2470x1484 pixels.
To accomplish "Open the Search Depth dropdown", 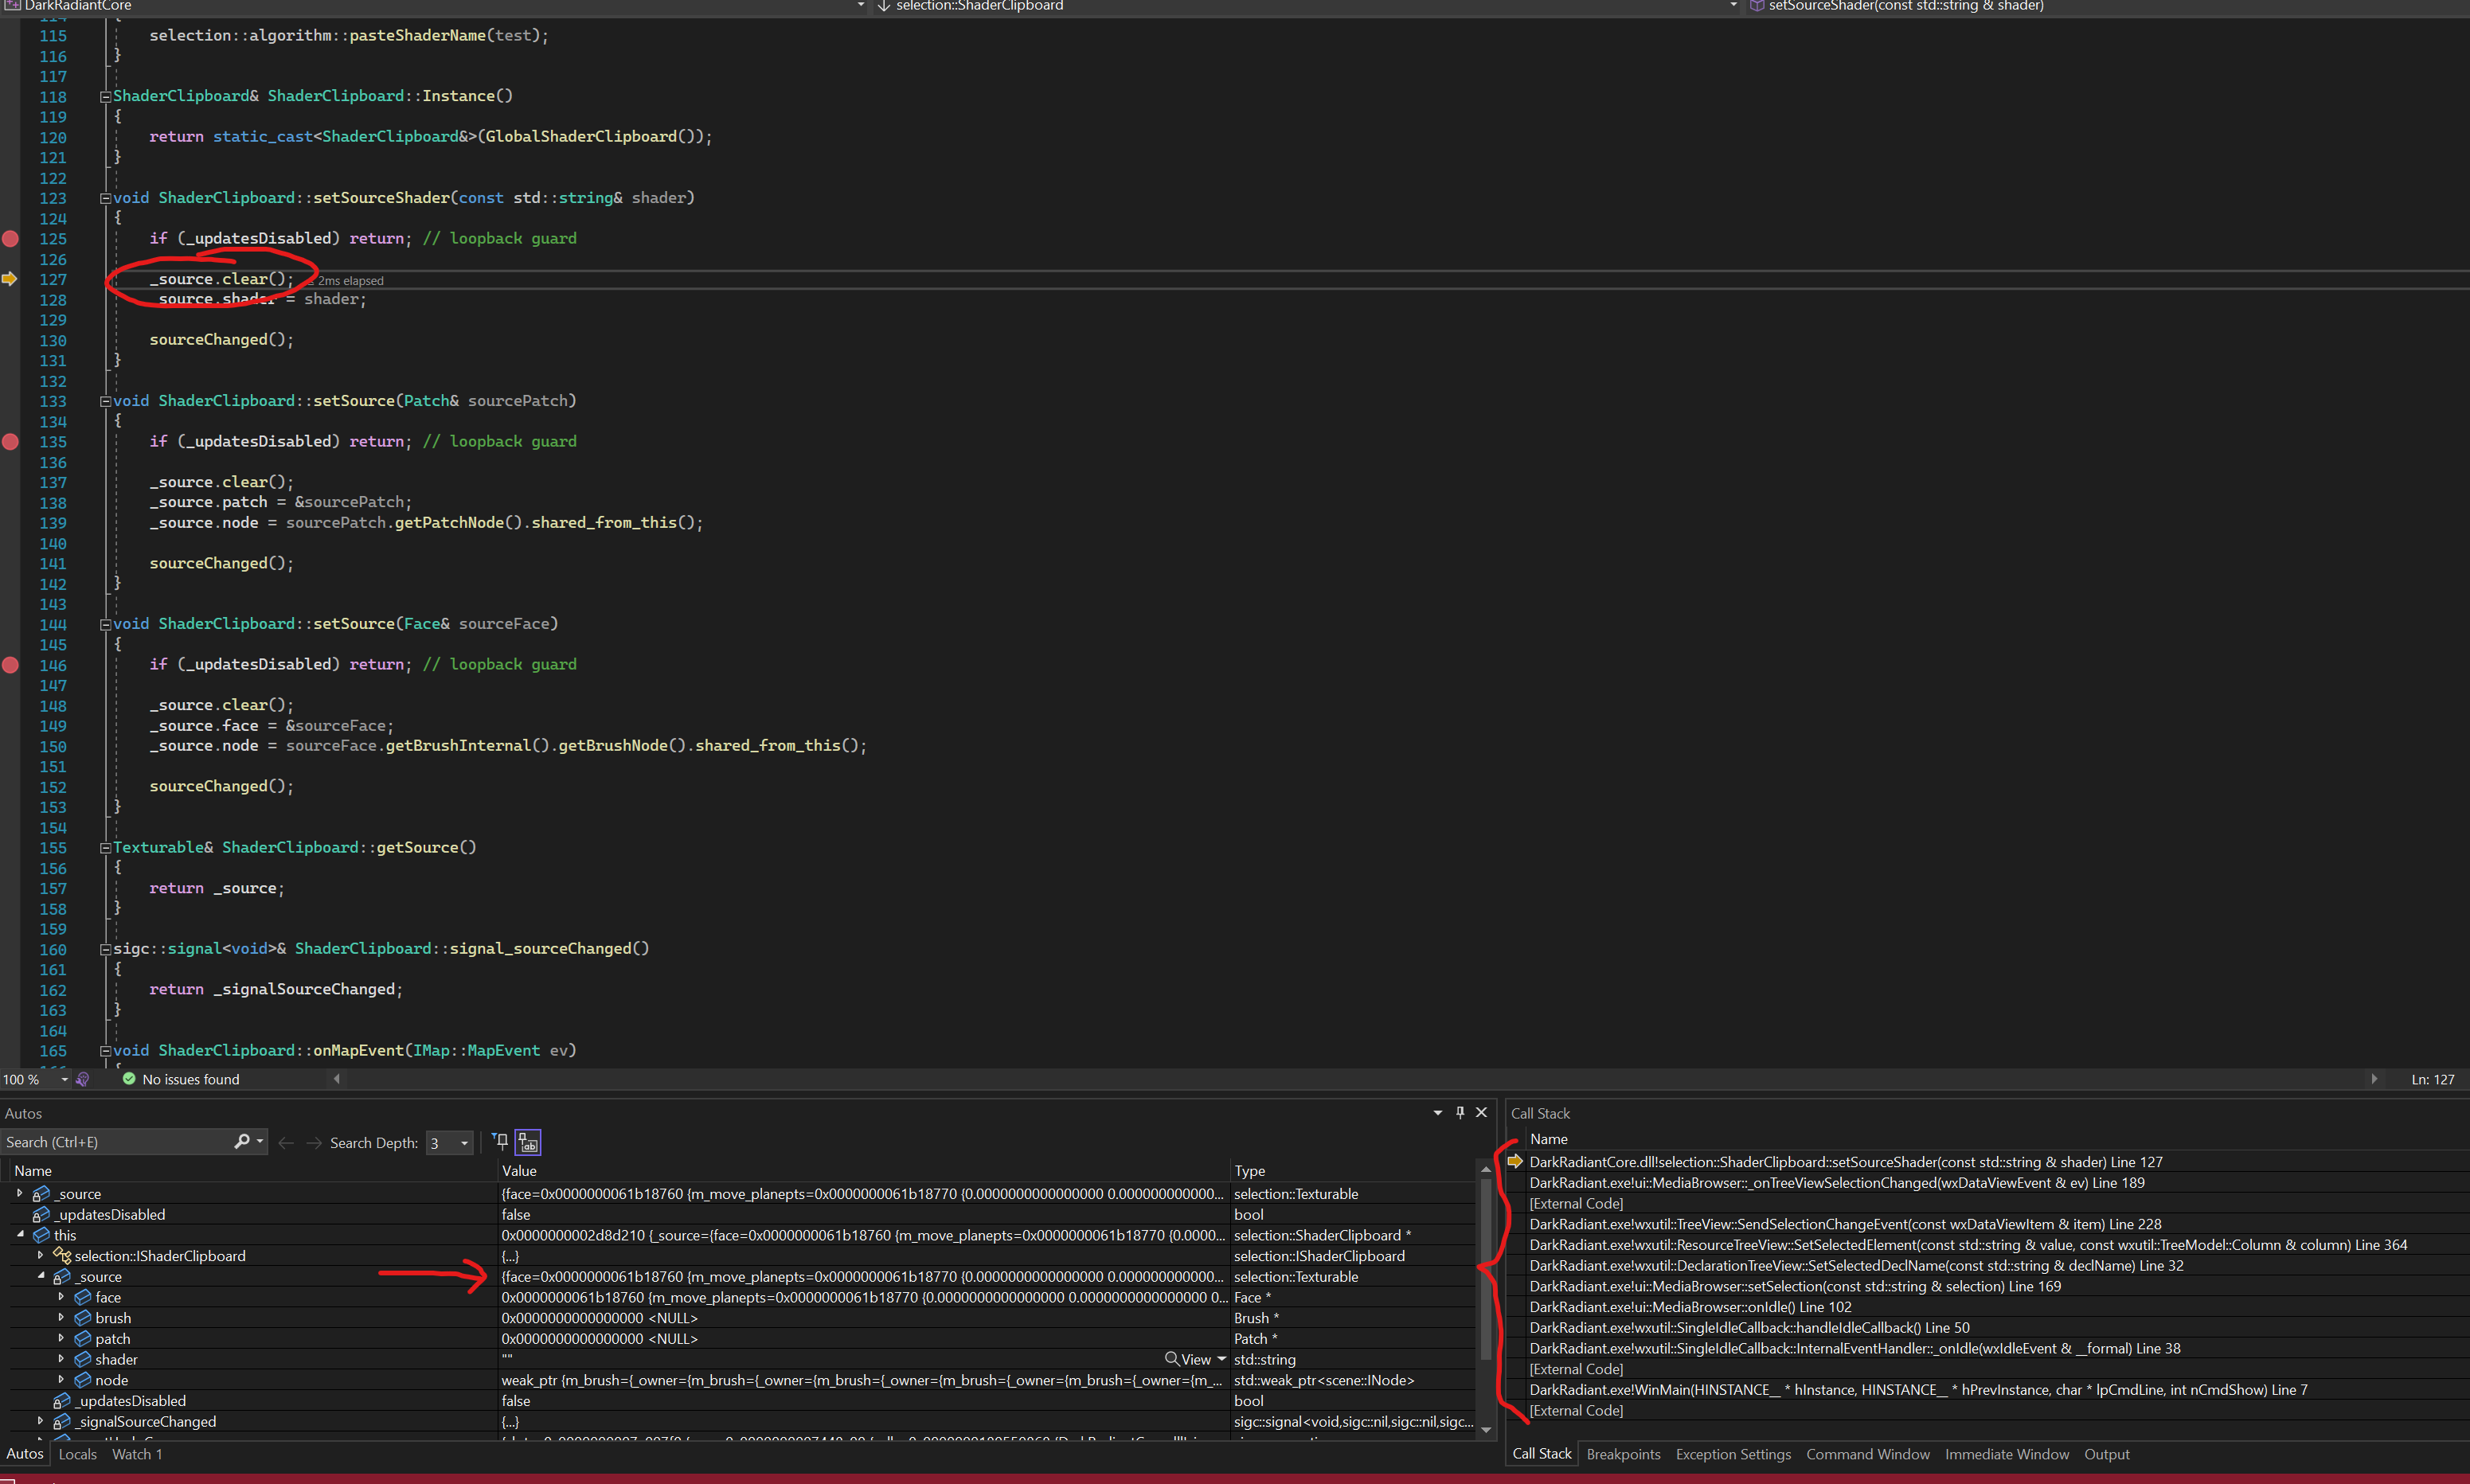I will coord(464,1142).
